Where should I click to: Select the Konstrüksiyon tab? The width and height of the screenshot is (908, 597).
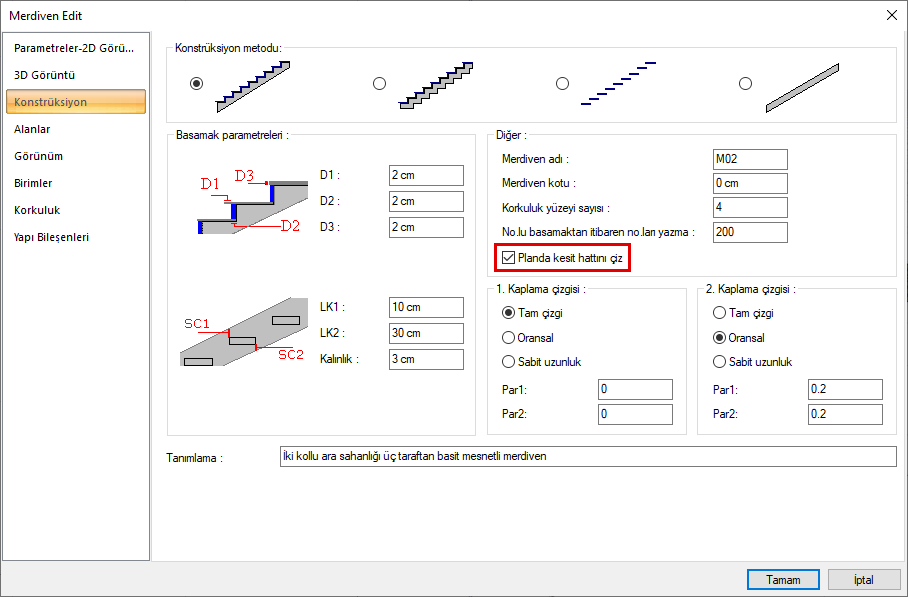coord(76,102)
